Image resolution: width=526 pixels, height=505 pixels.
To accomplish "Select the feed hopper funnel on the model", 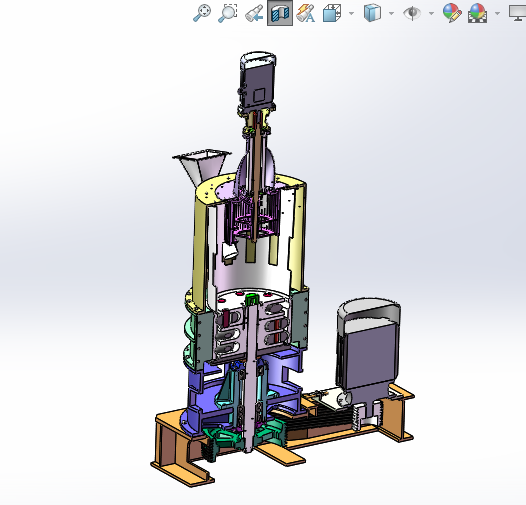I will point(201,166).
